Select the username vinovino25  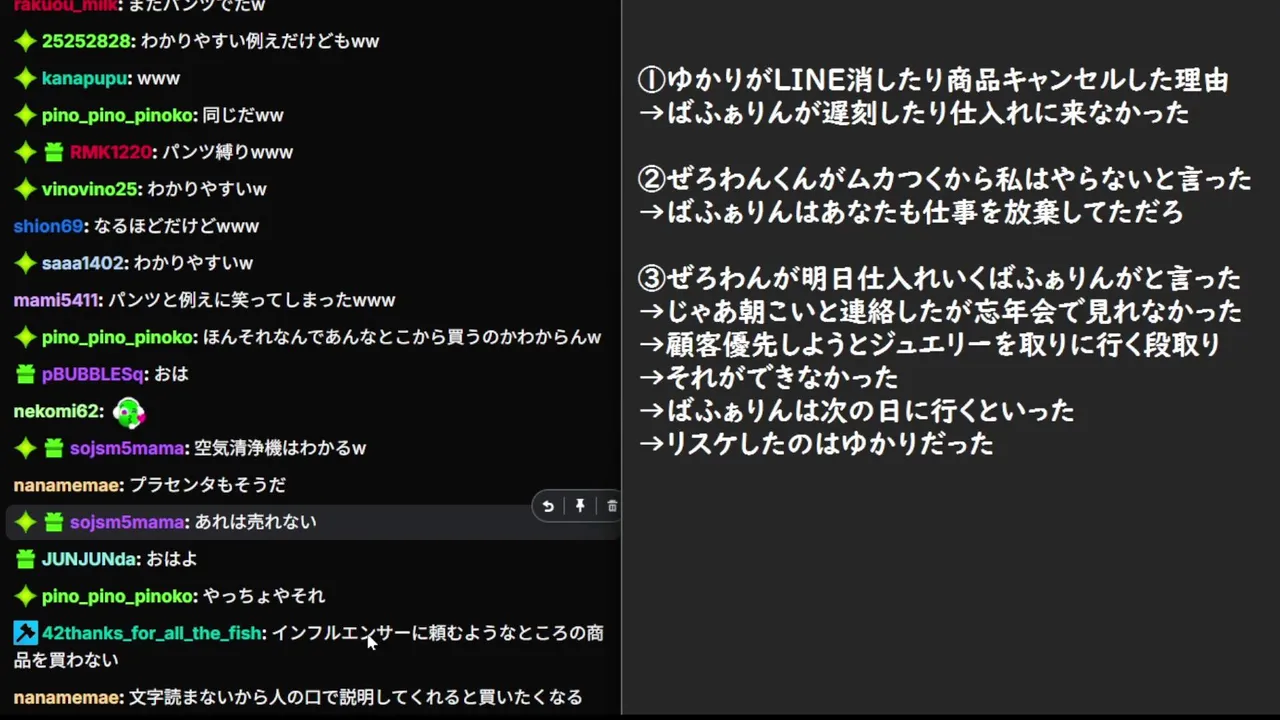pos(90,189)
